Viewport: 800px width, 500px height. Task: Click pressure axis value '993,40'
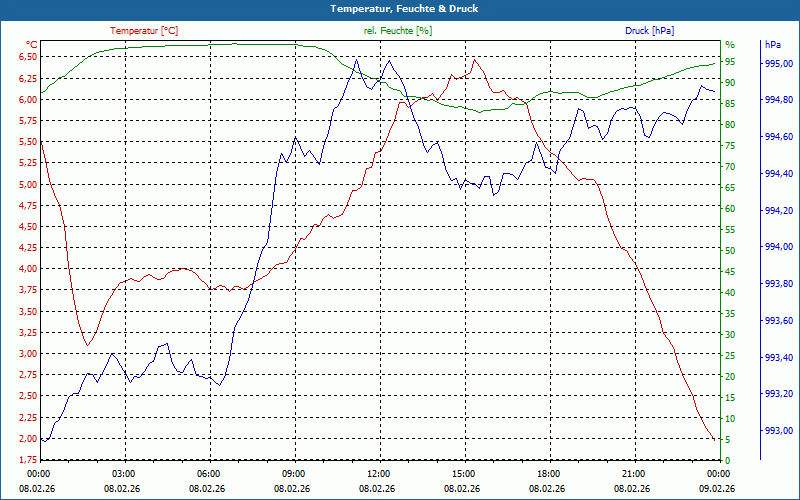click(779, 357)
